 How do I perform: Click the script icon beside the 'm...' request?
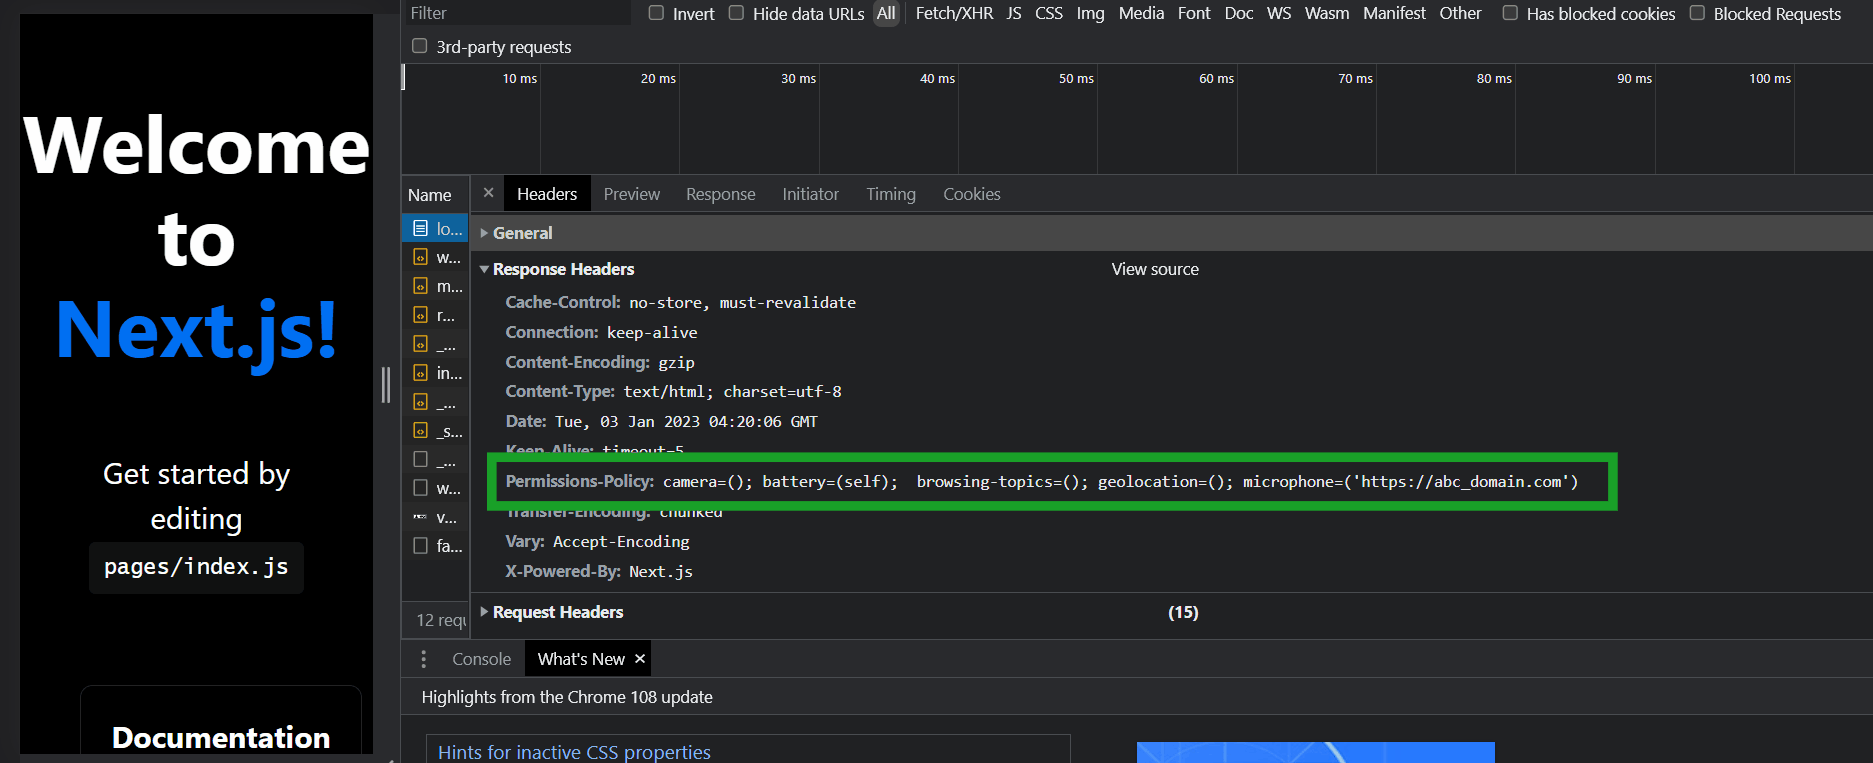(420, 286)
